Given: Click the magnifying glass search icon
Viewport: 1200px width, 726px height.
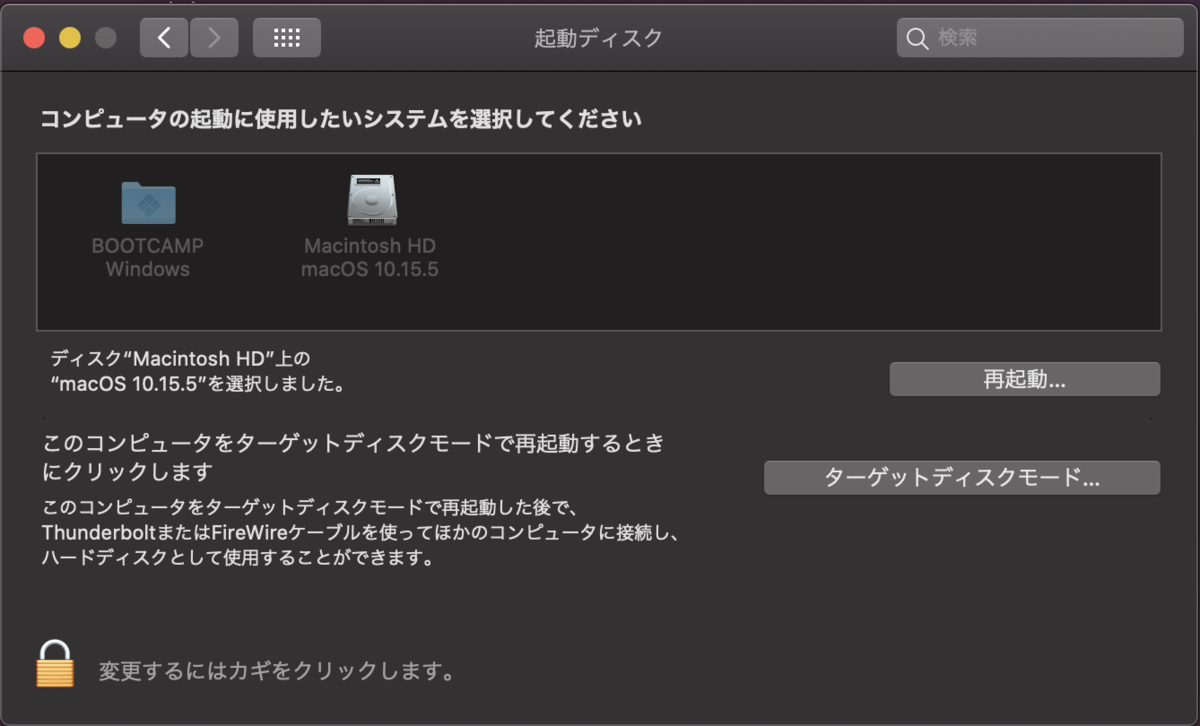Looking at the screenshot, I should 917,39.
